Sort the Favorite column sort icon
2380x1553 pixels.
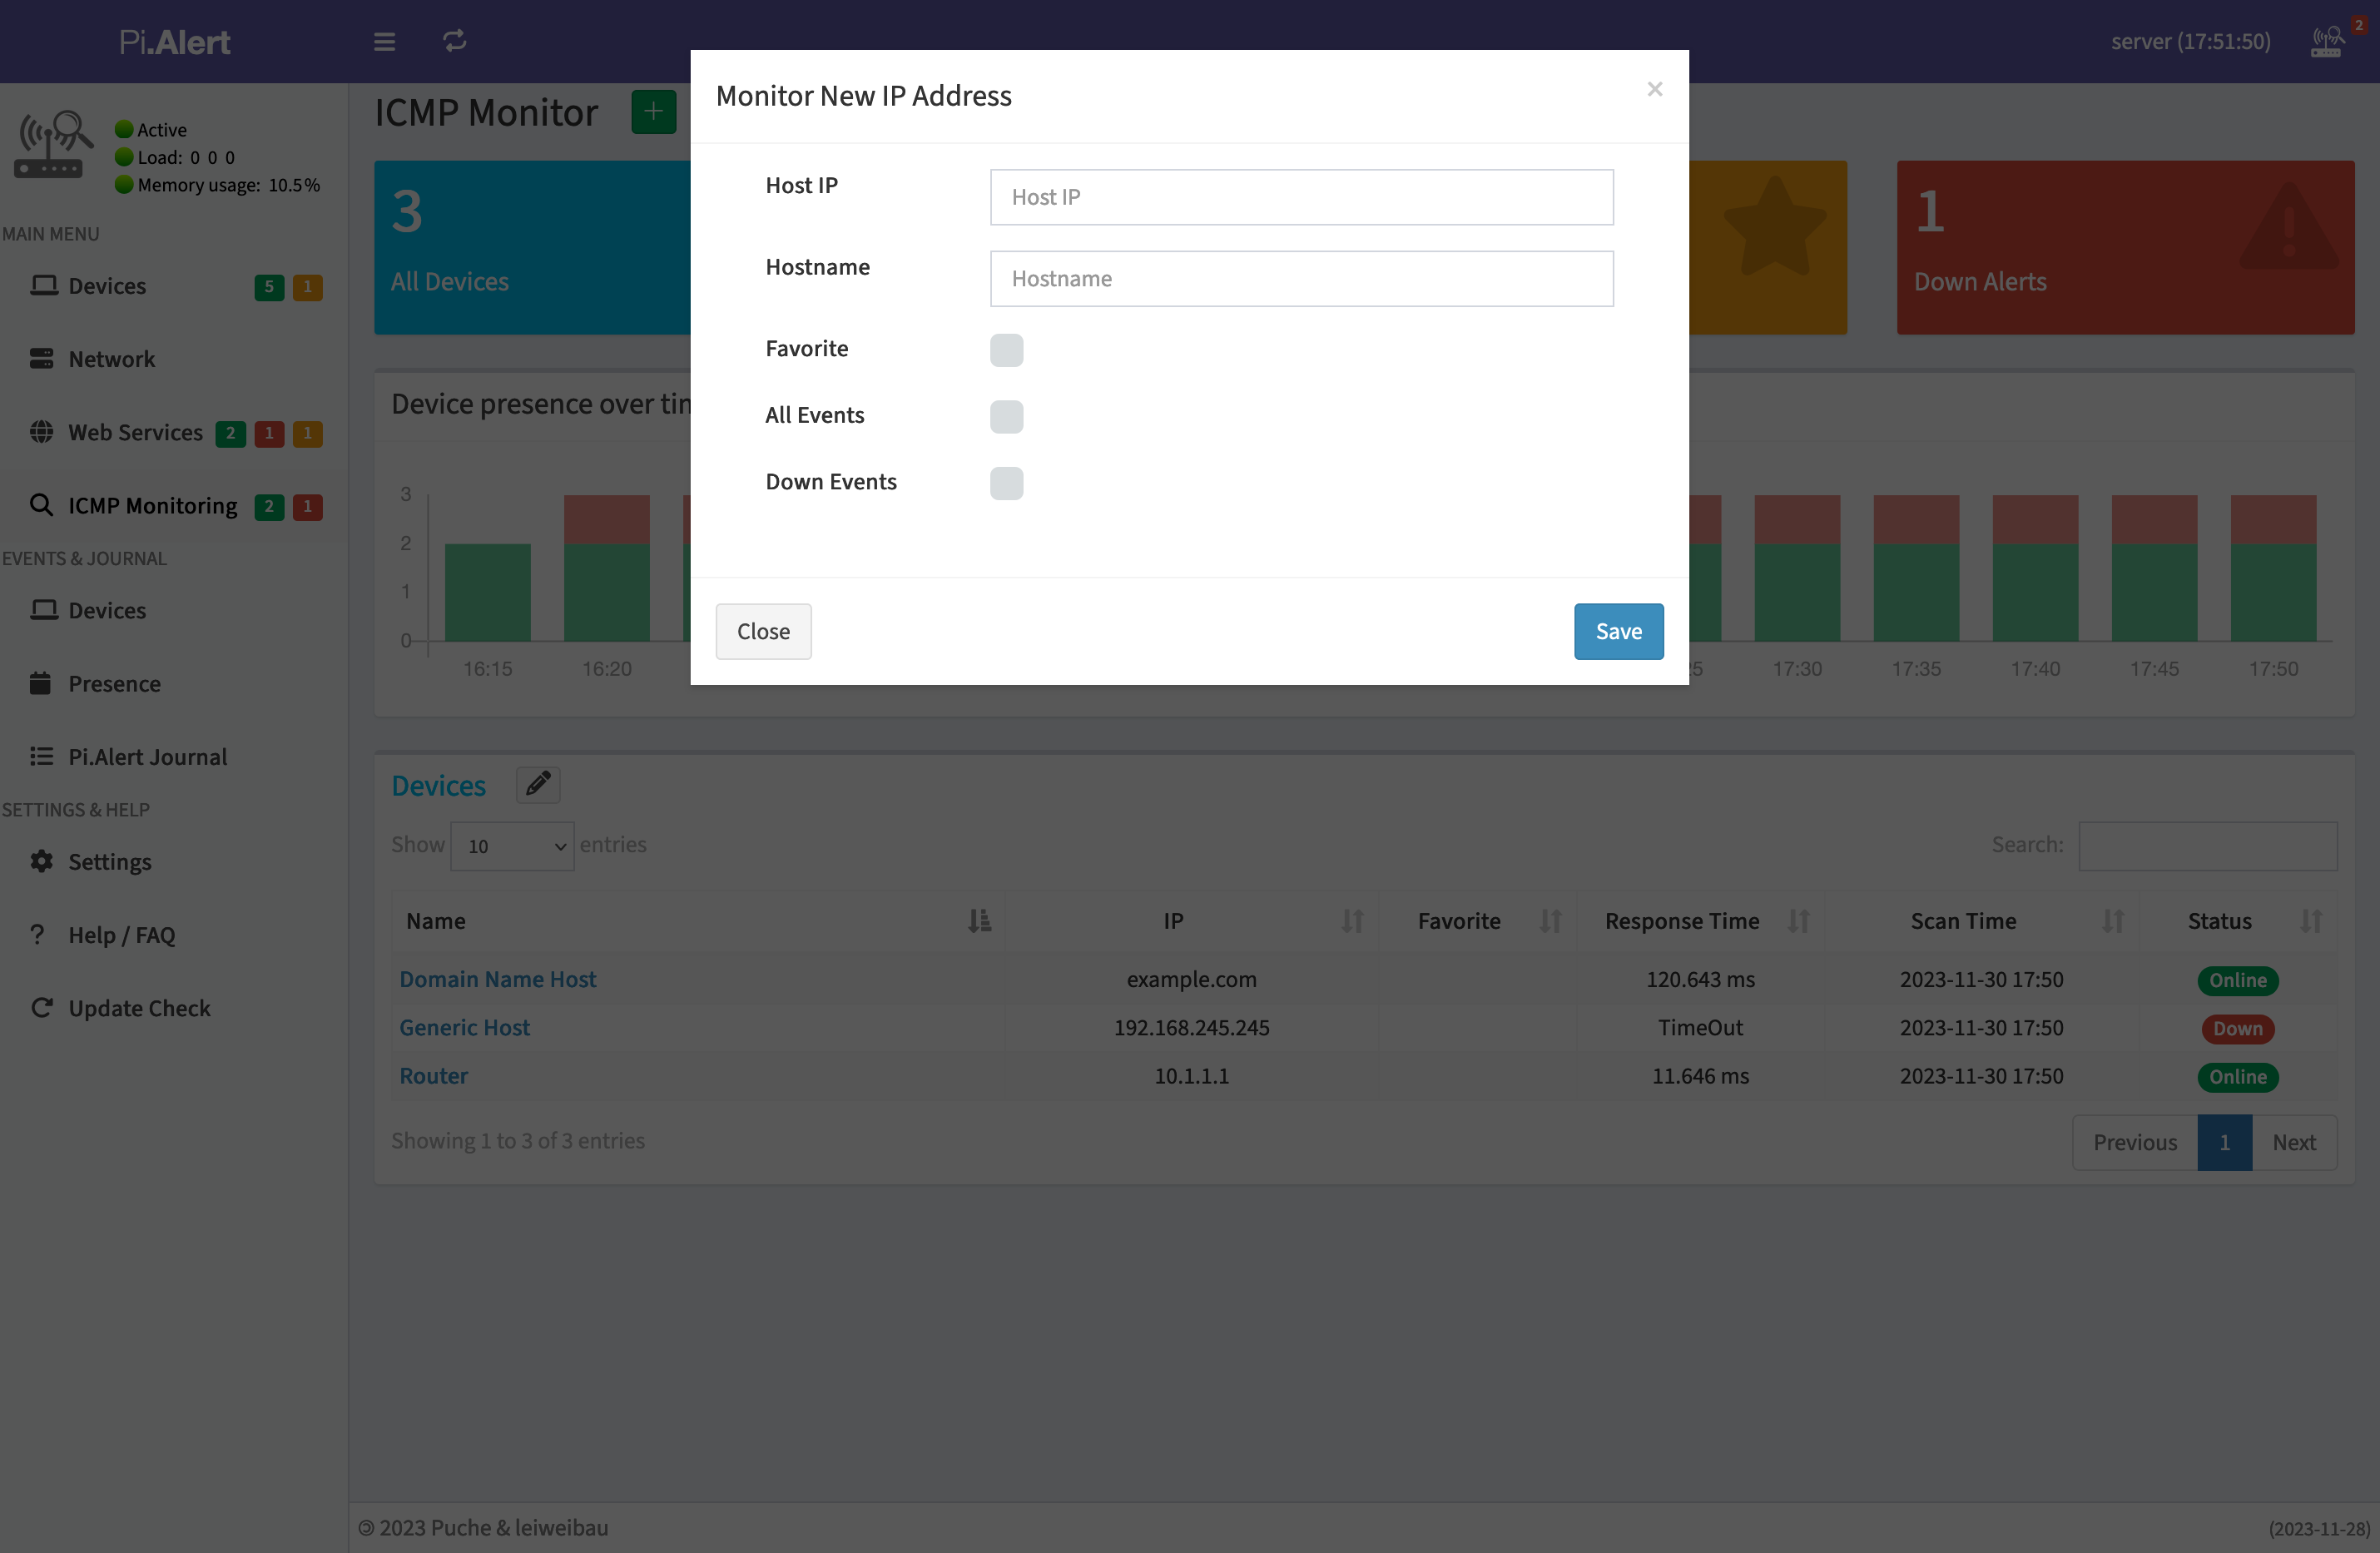pyautogui.click(x=1550, y=921)
